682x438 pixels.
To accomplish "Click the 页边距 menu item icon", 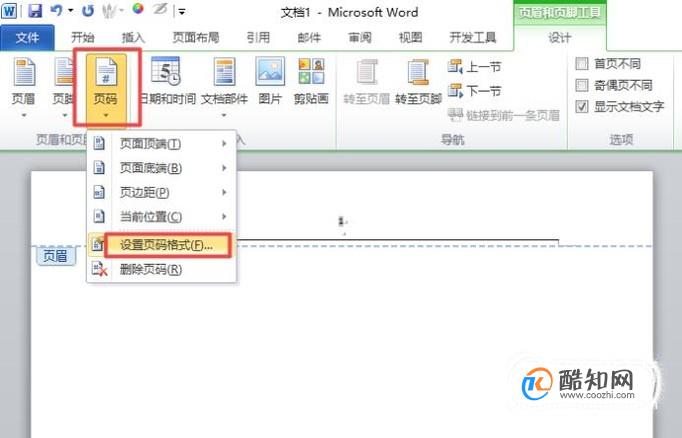I will coord(99,192).
